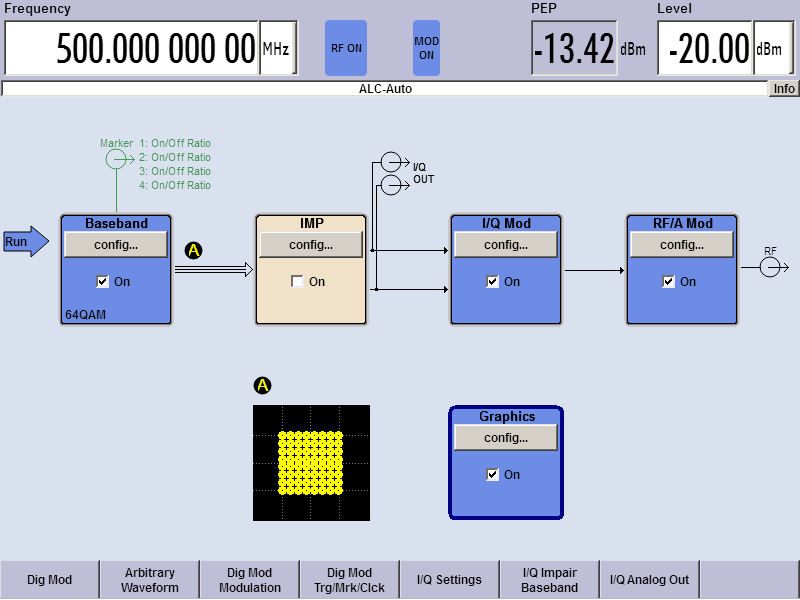Click the 64QAM label in Baseband block

(x=85, y=315)
